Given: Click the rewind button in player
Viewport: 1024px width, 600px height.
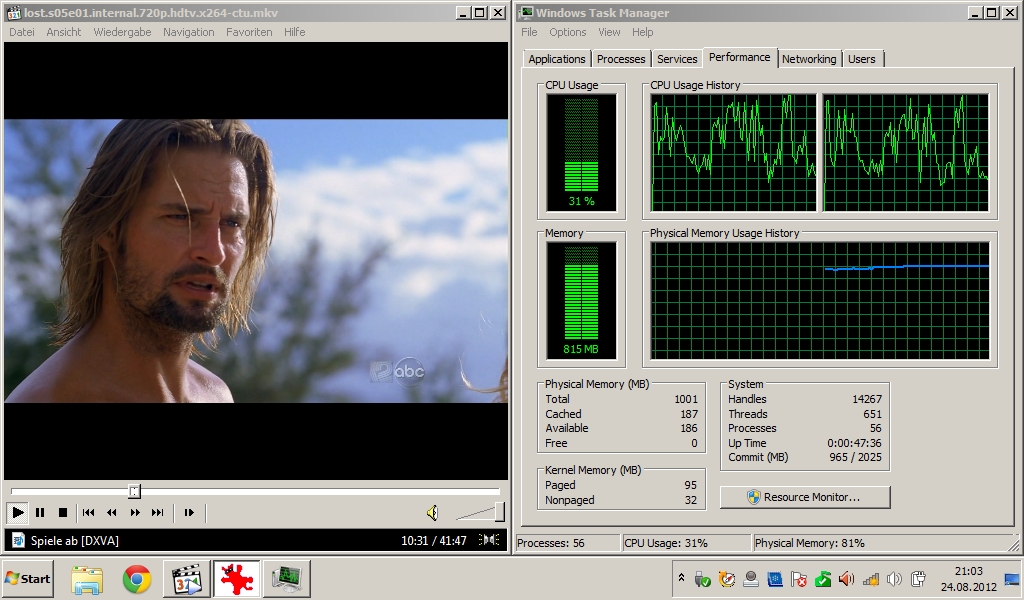Looking at the screenshot, I should [111, 513].
